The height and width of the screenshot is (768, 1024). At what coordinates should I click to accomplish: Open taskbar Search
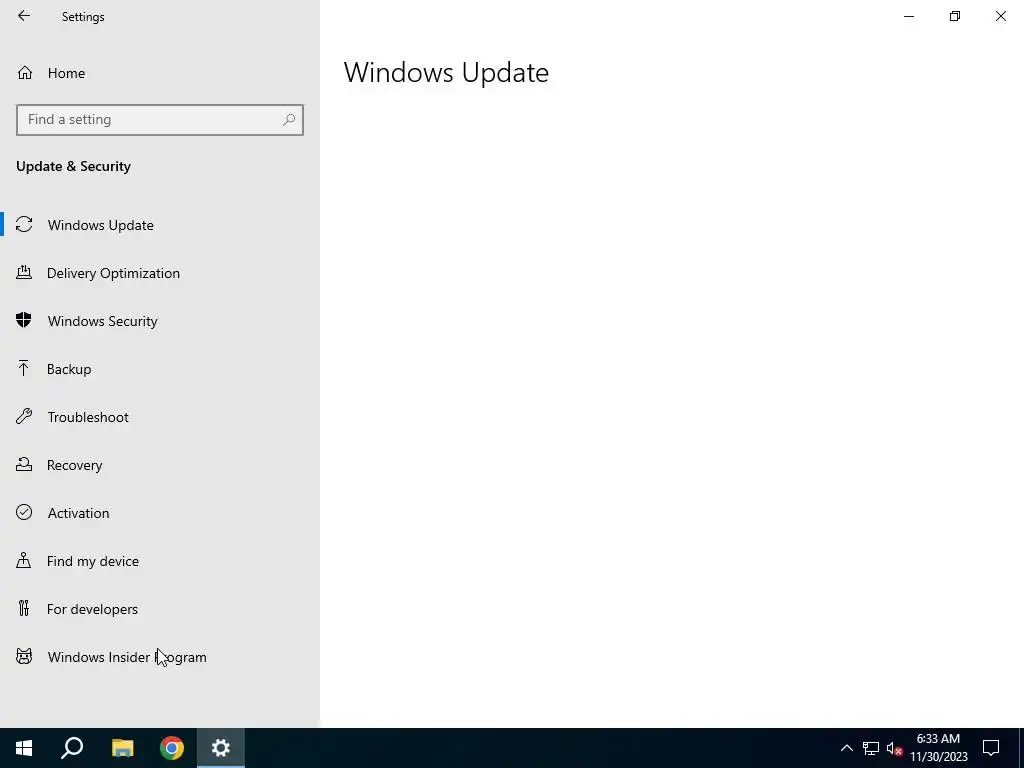72,748
